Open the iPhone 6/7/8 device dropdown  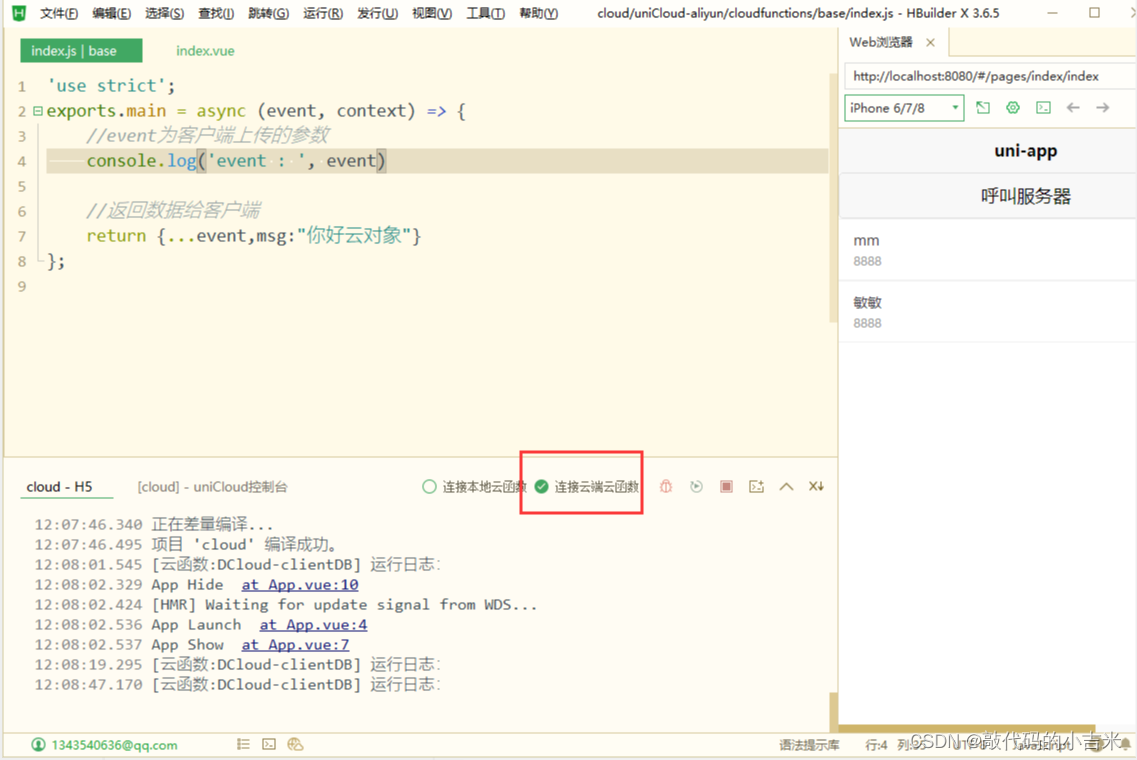click(x=904, y=108)
